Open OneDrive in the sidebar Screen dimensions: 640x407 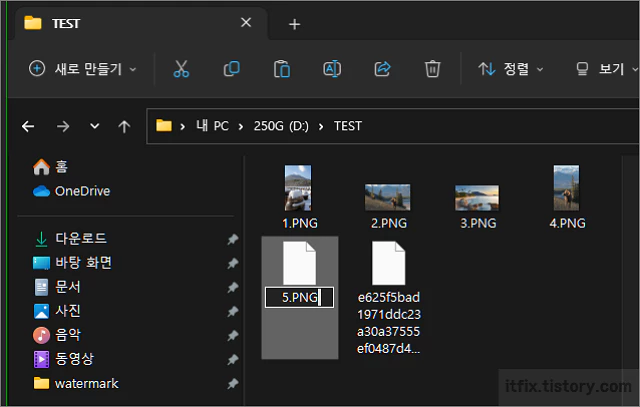pyautogui.click(x=72, y=191)
